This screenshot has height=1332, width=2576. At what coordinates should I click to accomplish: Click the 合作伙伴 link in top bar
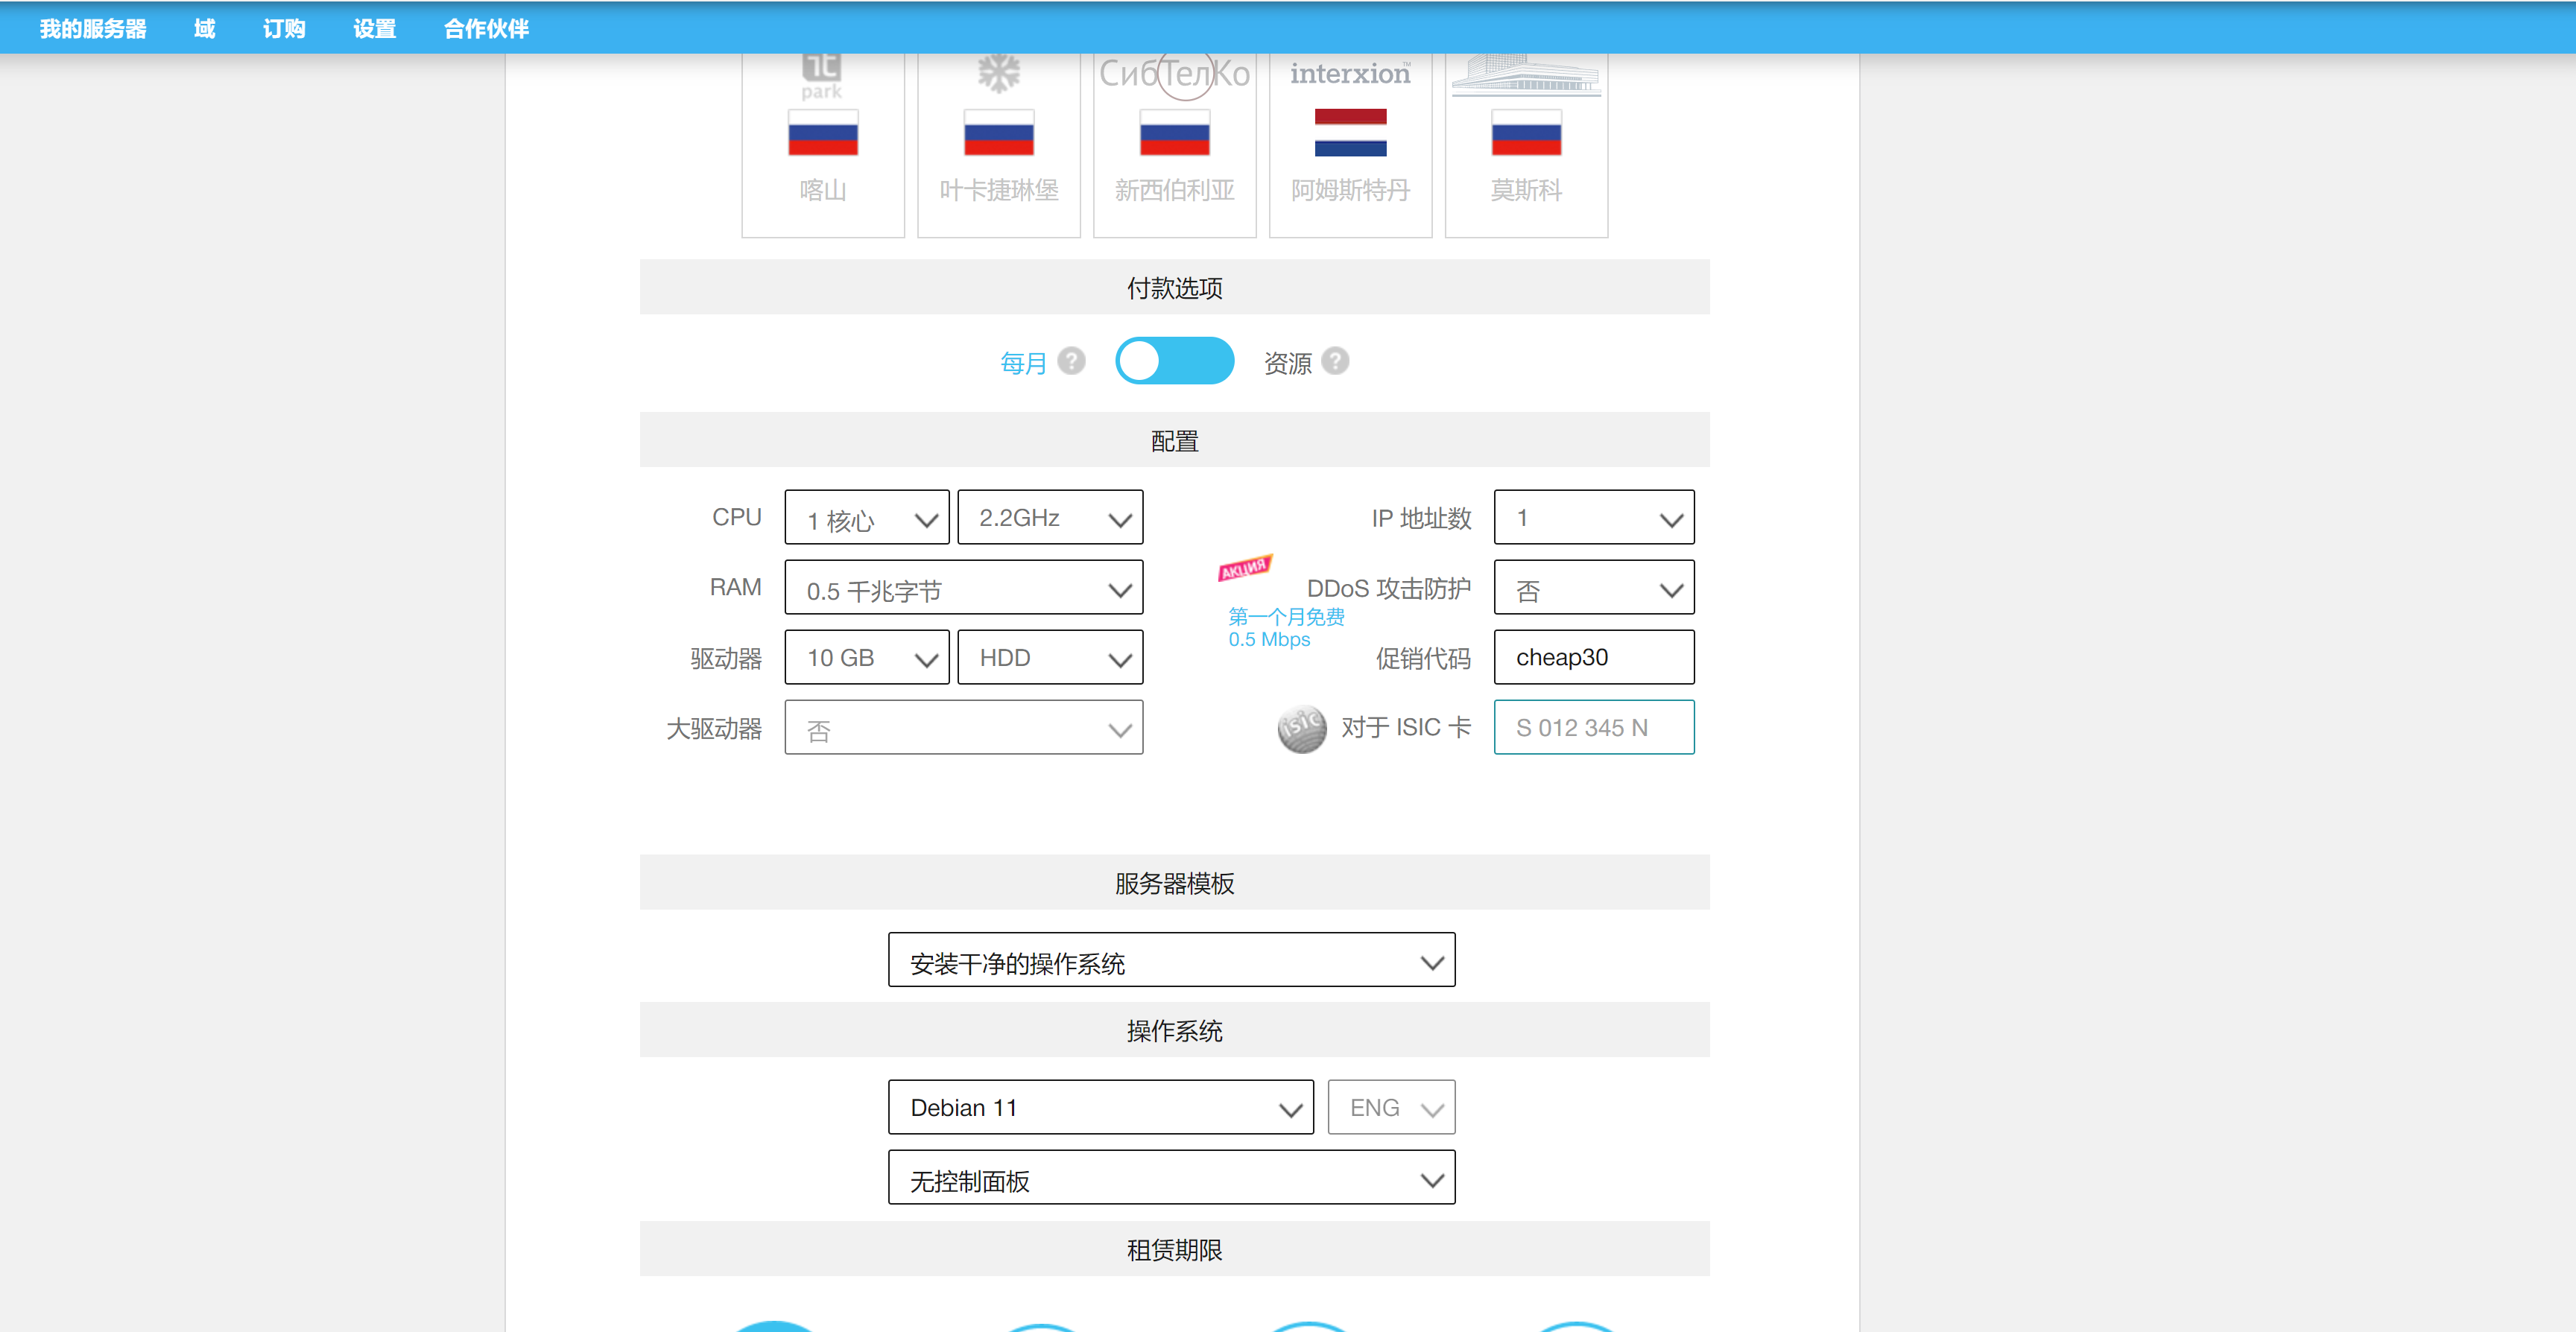(x=486, y=29)
